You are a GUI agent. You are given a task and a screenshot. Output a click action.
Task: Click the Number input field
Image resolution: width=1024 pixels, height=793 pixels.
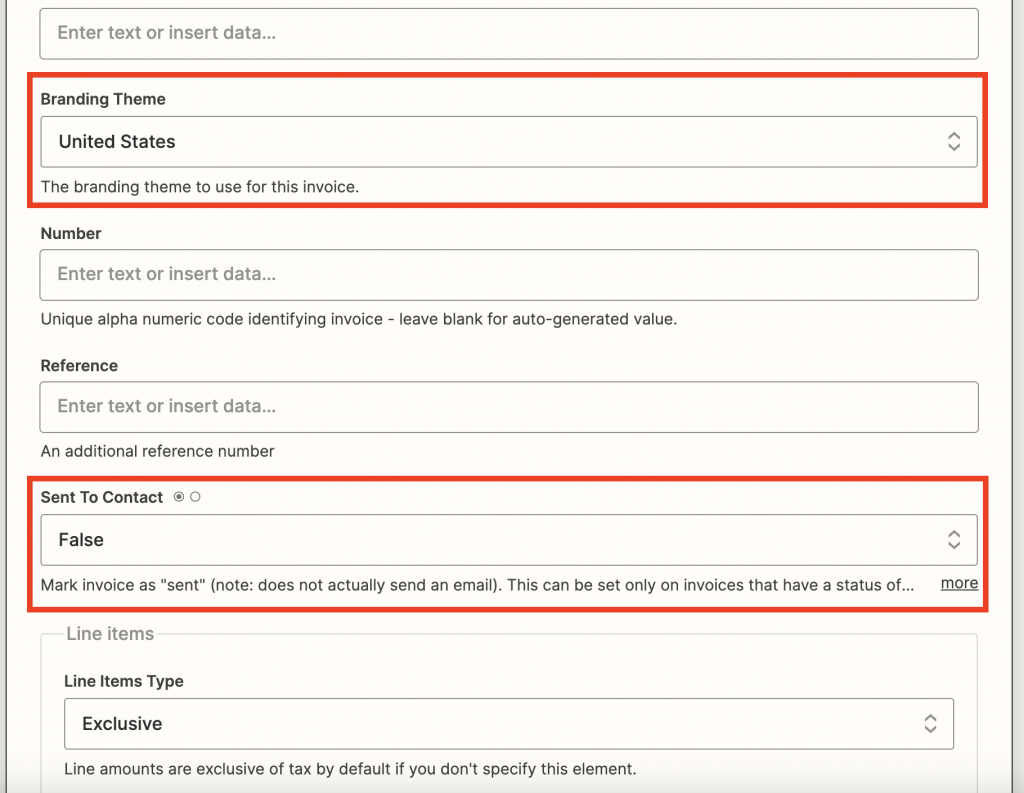509,274
